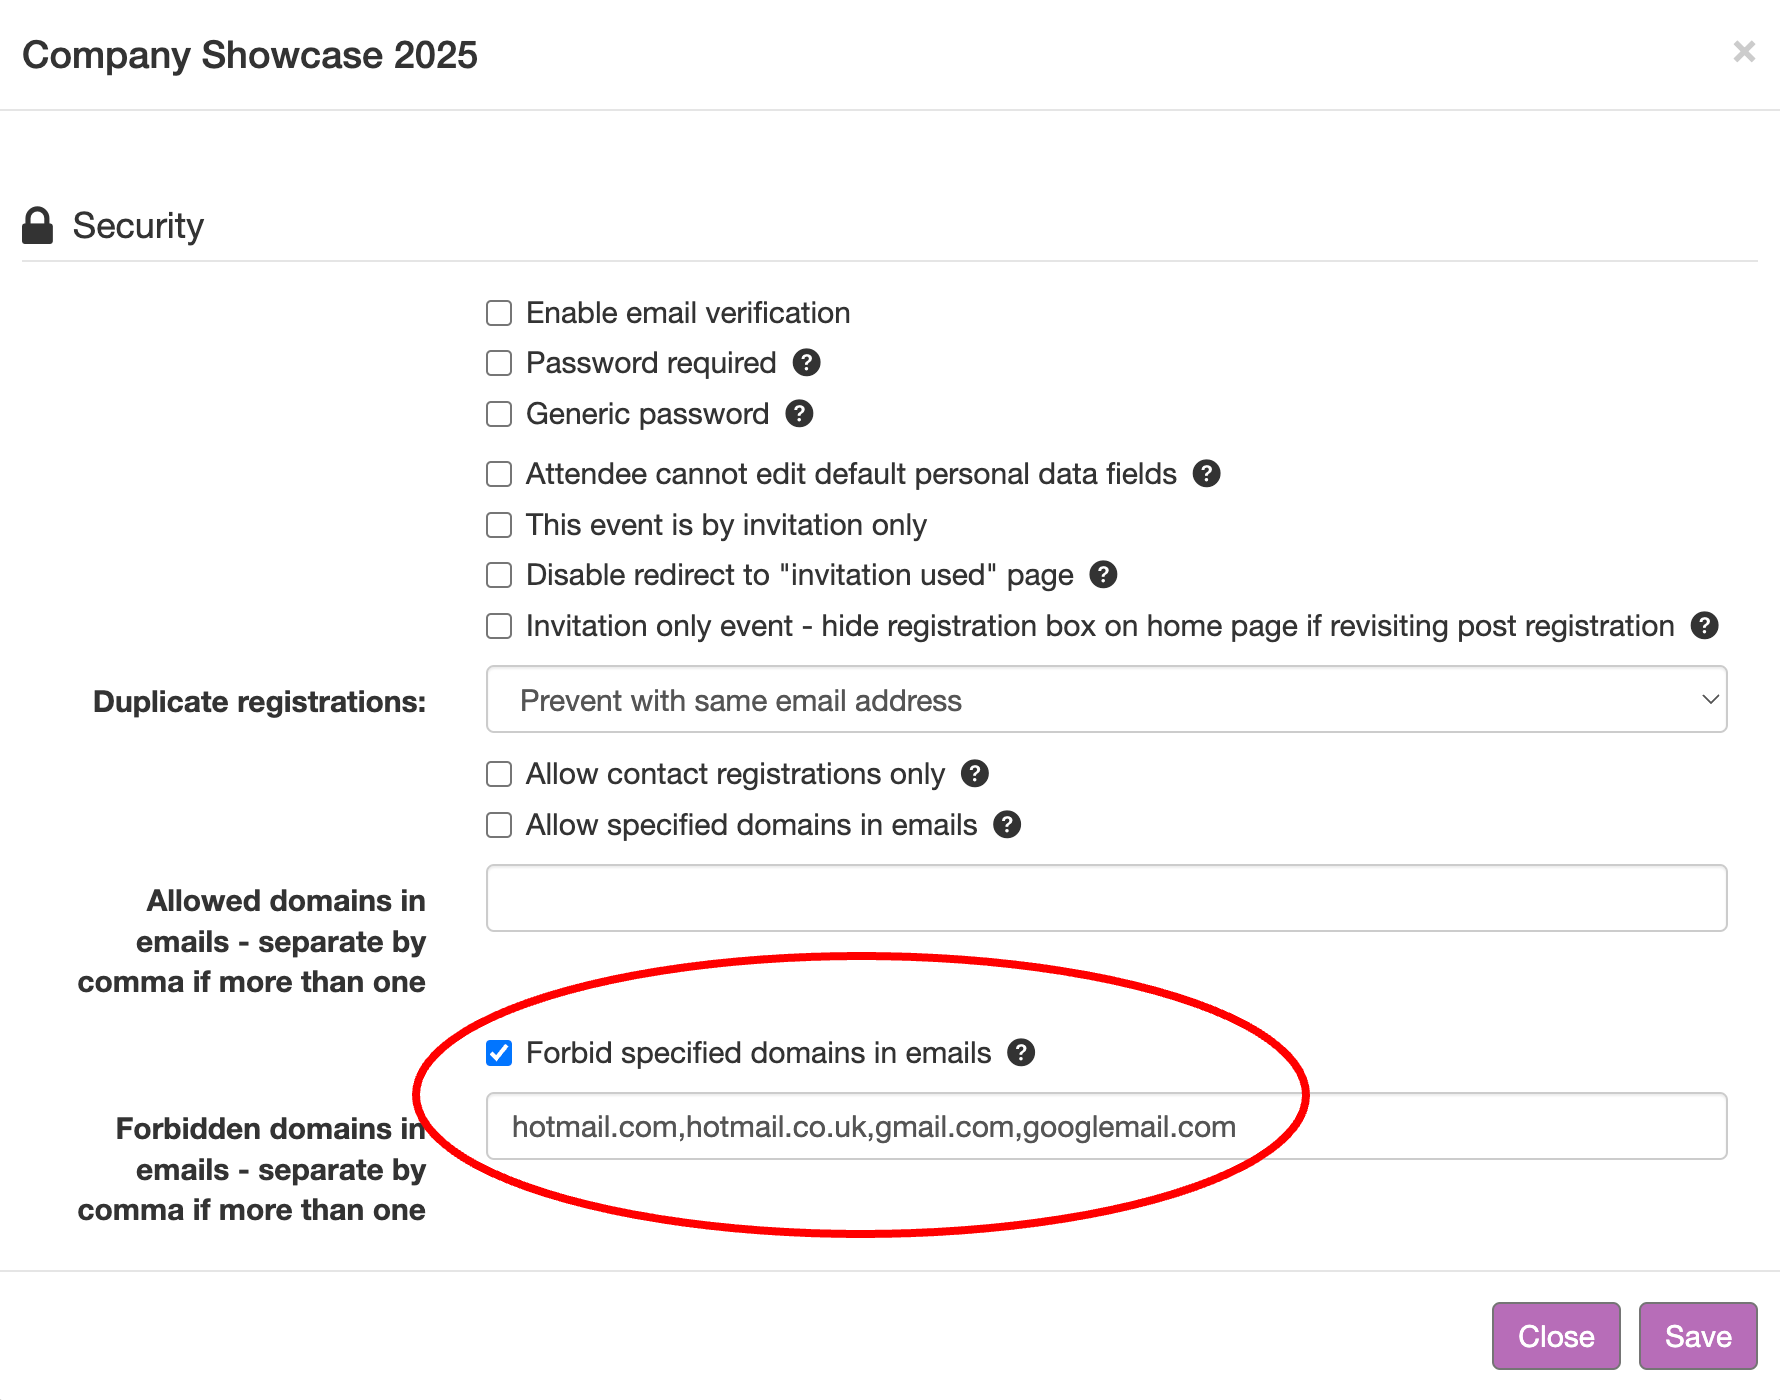Open help for Allow specified domains
The image size is (1780, 1400).
click(x=1007, y=825)
